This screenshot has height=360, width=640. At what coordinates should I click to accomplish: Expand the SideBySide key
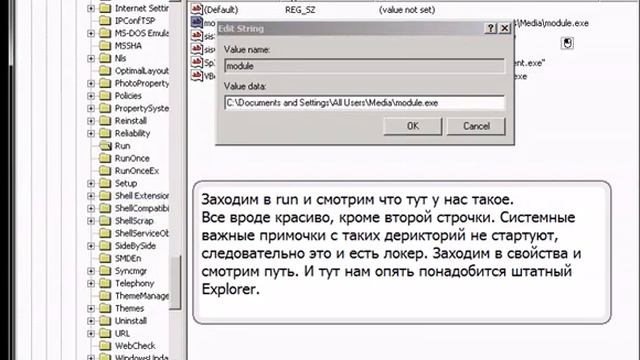[x=91, y=246]
